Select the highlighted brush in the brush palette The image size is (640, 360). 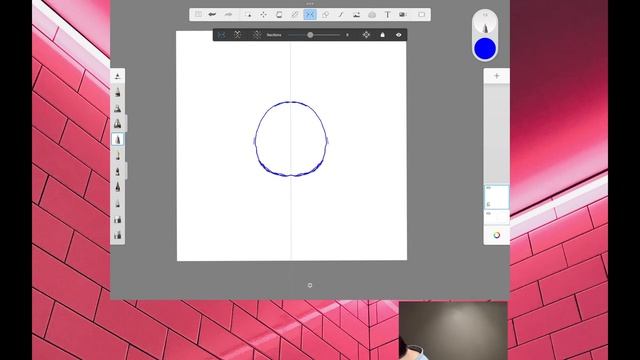click(118, 140)
